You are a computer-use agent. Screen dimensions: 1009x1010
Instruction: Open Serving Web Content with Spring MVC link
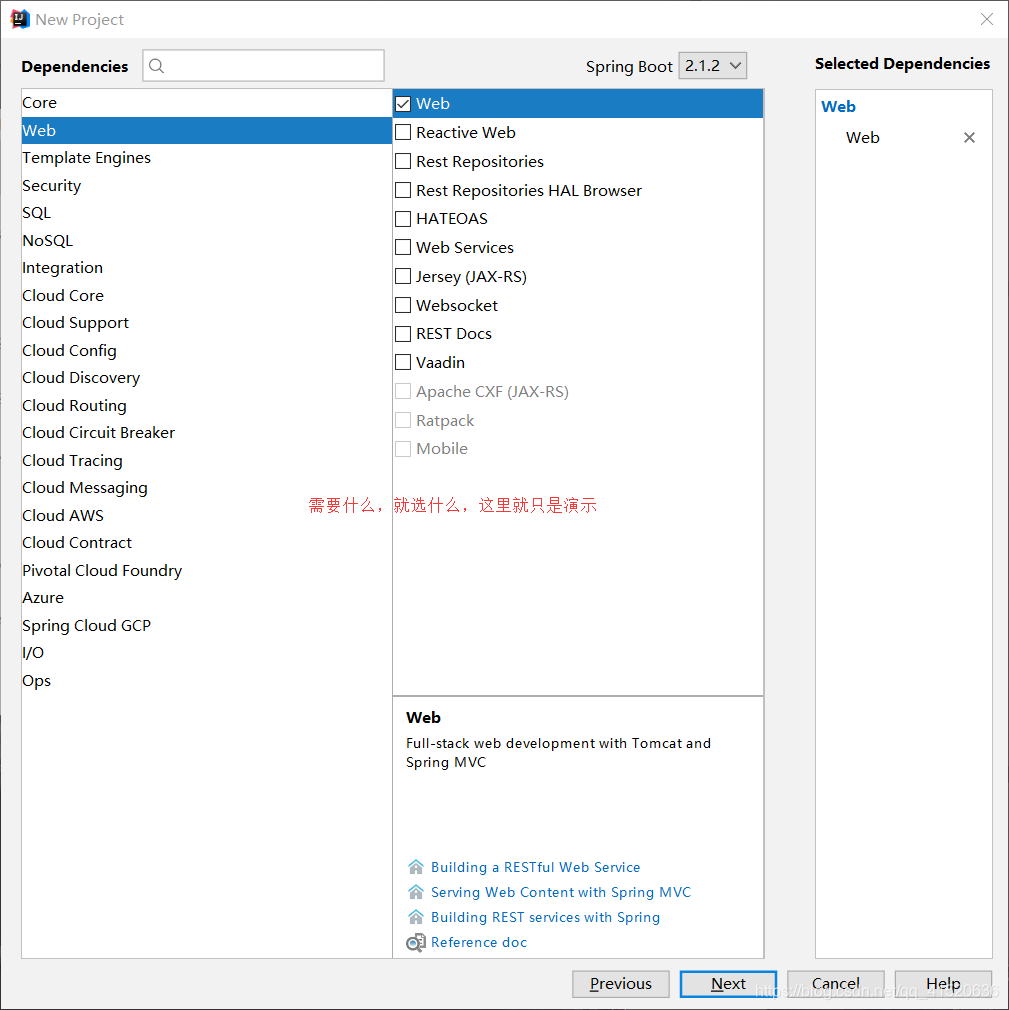point(559,892)
